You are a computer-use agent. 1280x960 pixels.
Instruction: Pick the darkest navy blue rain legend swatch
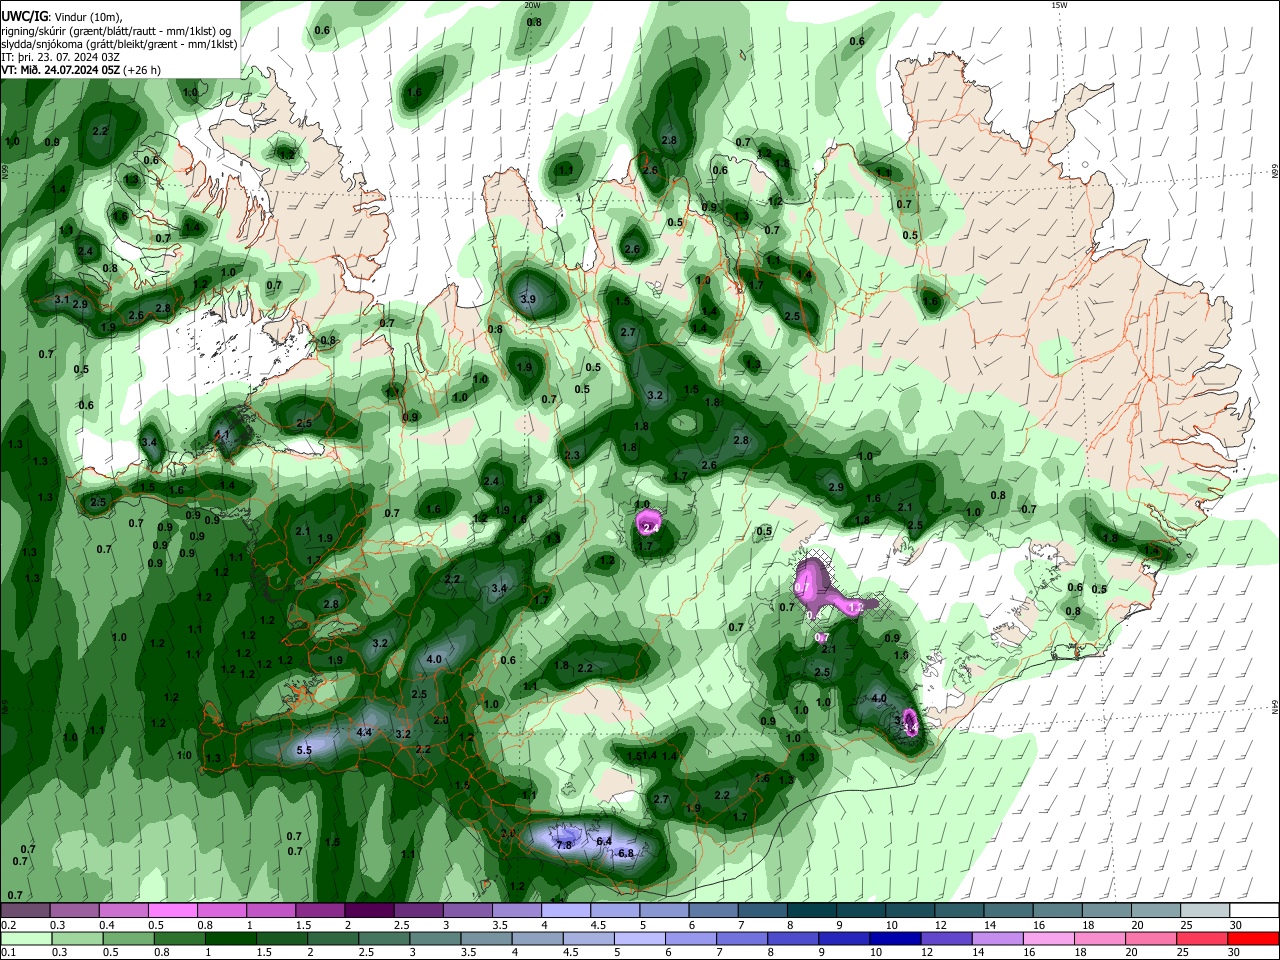(x=896, y=939)
